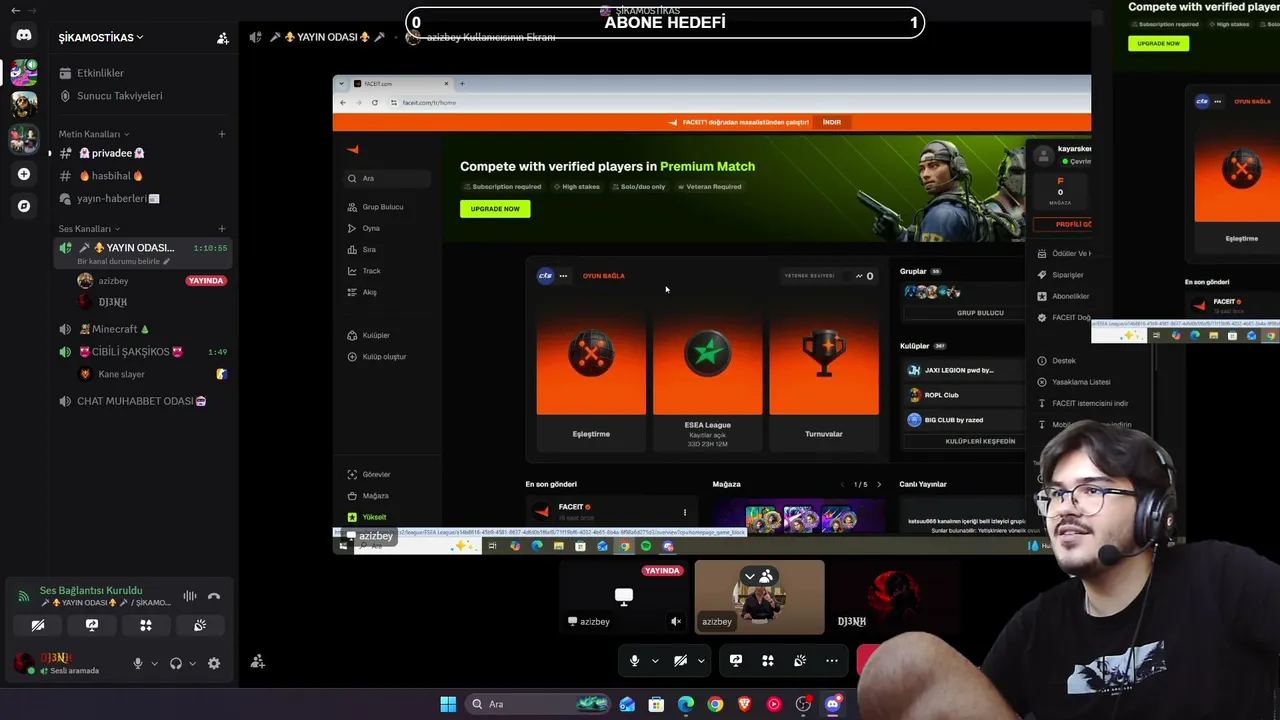Open the second server icon in the server rail

click(24, 103)
